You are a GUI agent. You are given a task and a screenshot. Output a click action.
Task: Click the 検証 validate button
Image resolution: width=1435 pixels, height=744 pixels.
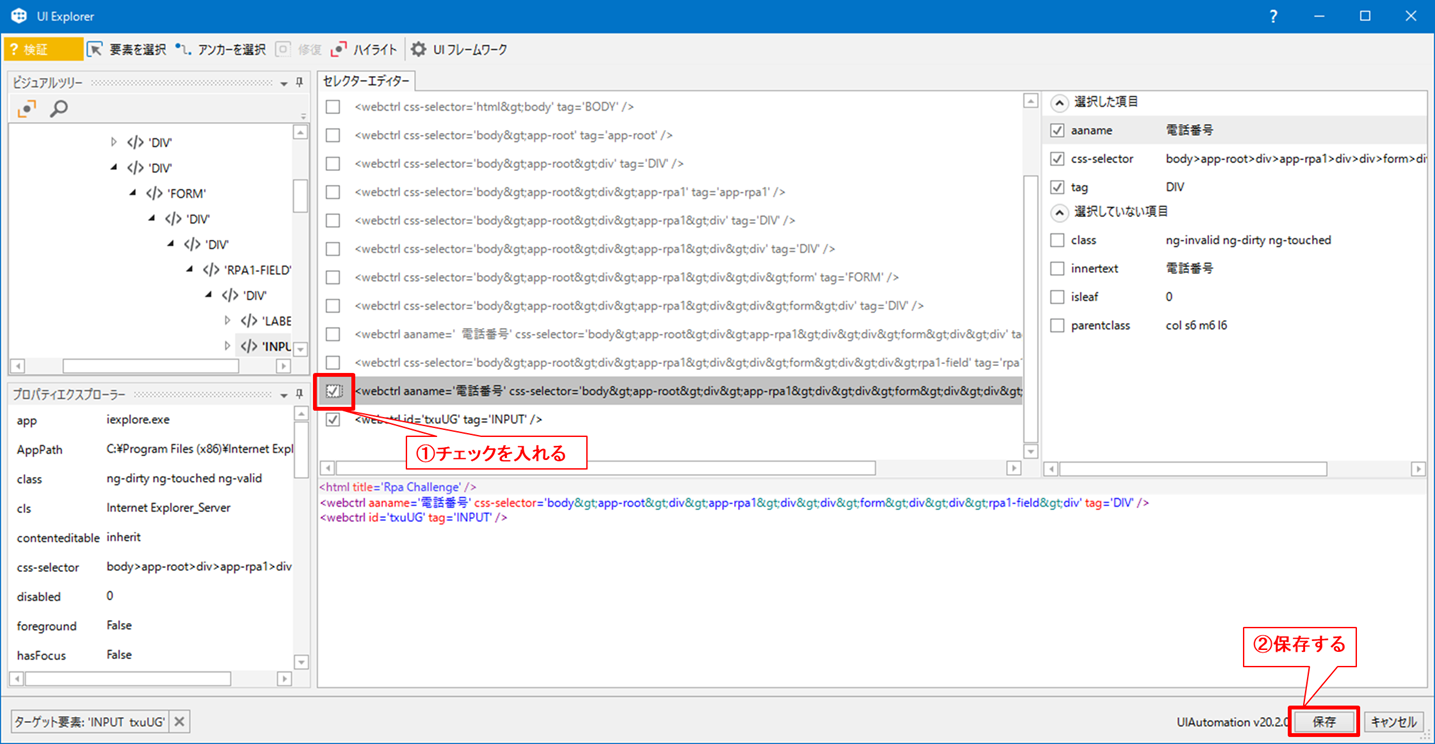point(43,49)
